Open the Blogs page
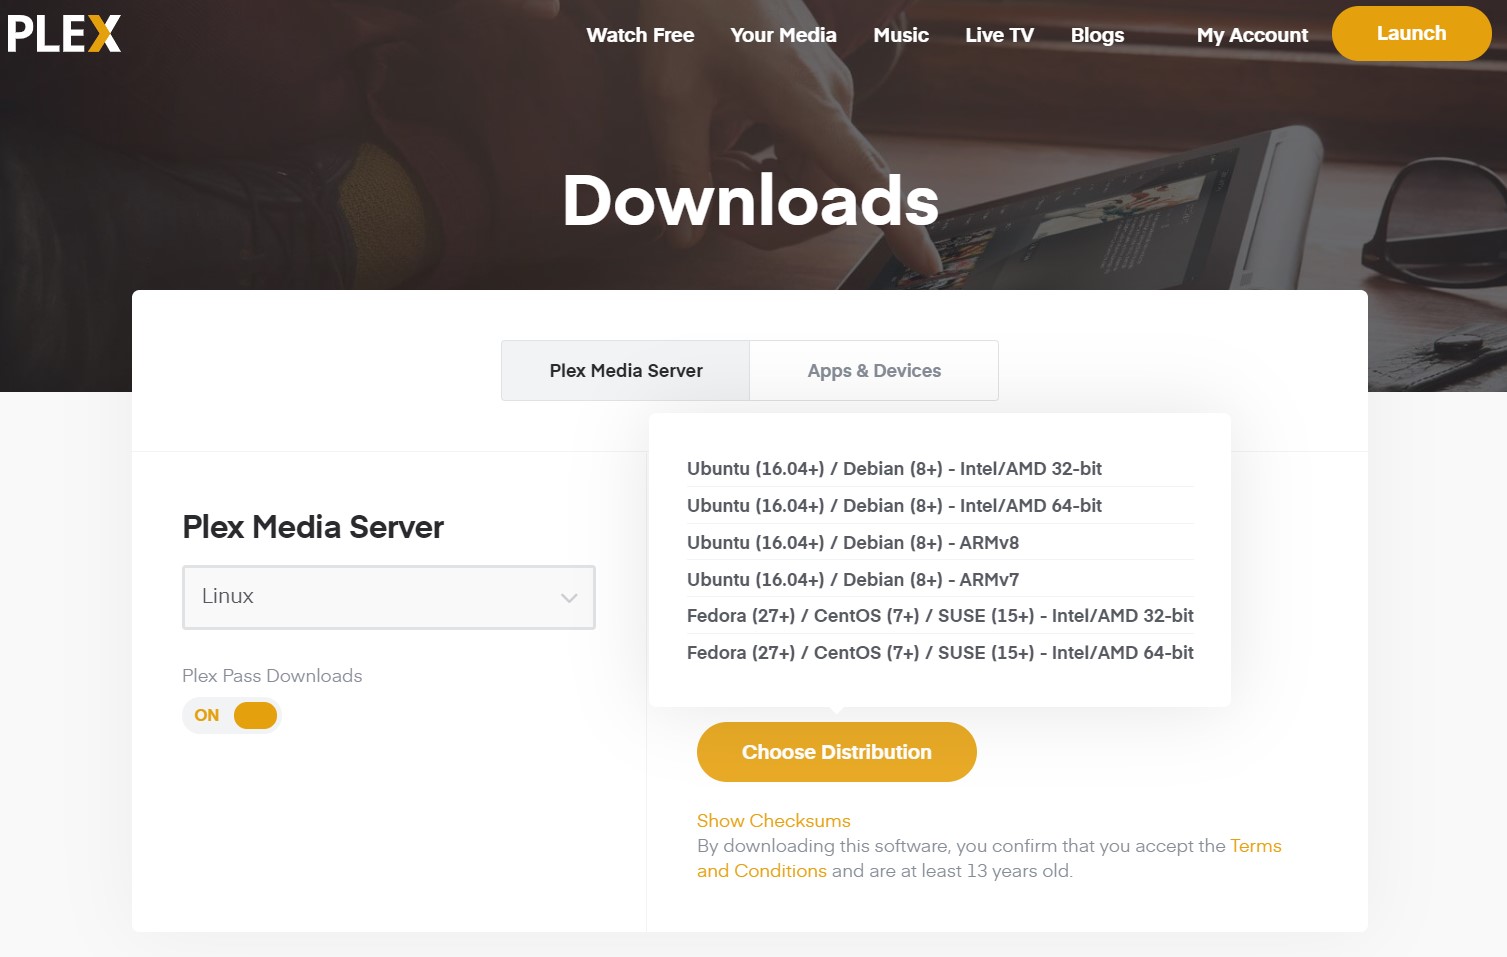 1097,35
